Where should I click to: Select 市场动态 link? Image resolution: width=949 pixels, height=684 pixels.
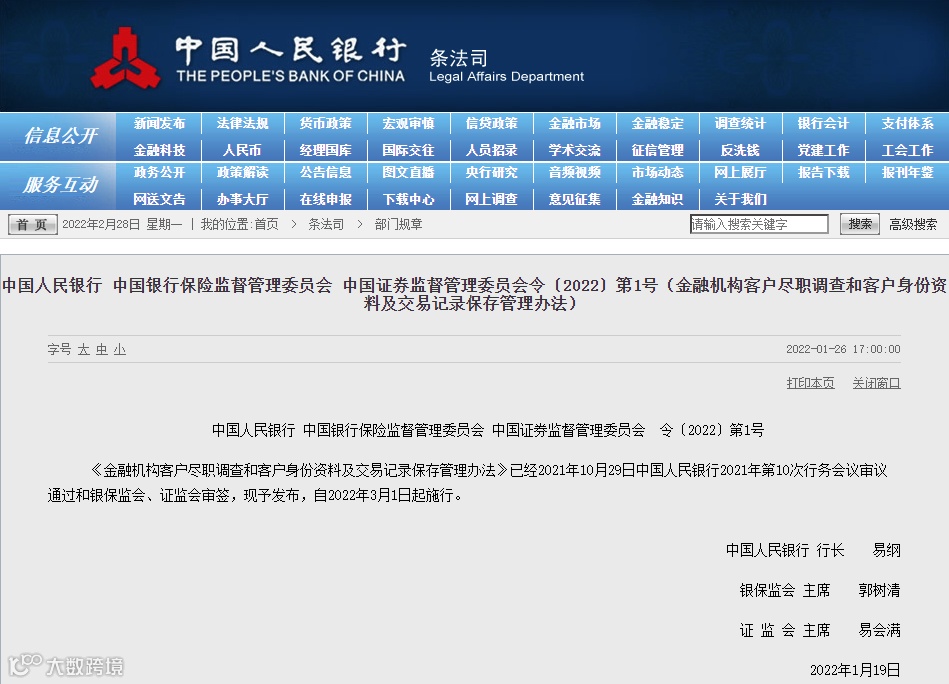tap(657, 173)
